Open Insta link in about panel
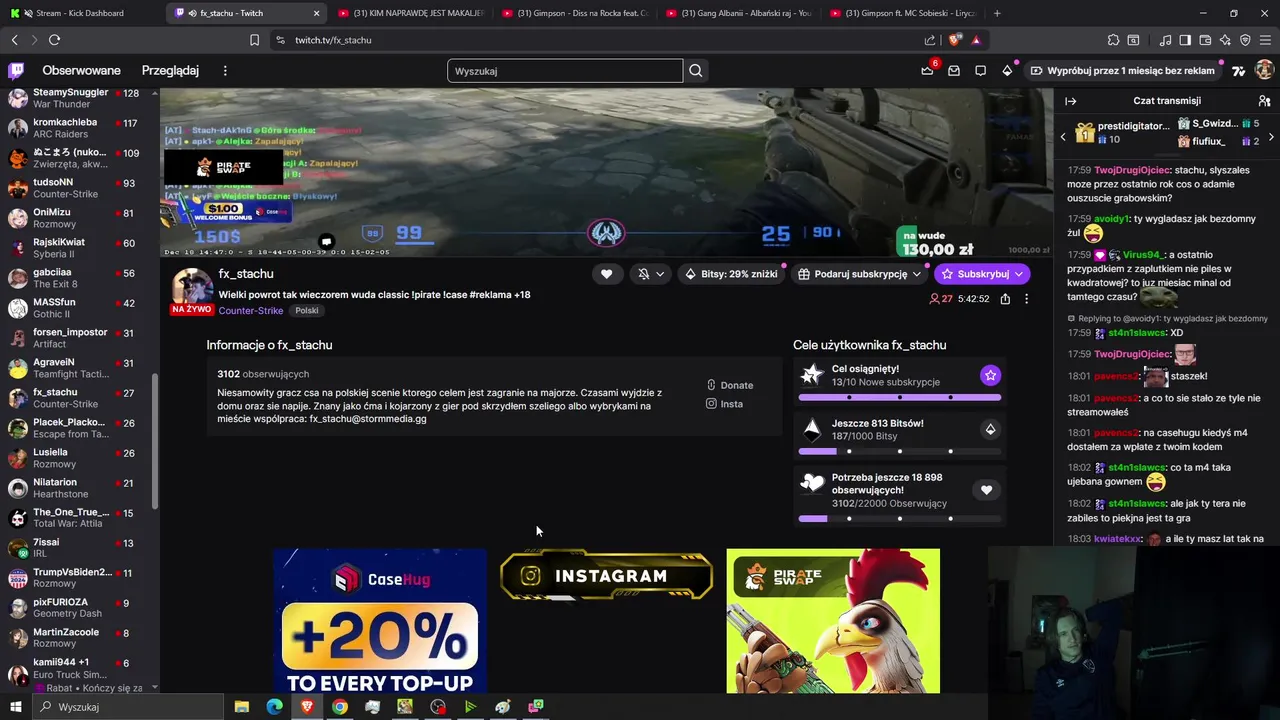The image size is (1280, 720). 724,404
